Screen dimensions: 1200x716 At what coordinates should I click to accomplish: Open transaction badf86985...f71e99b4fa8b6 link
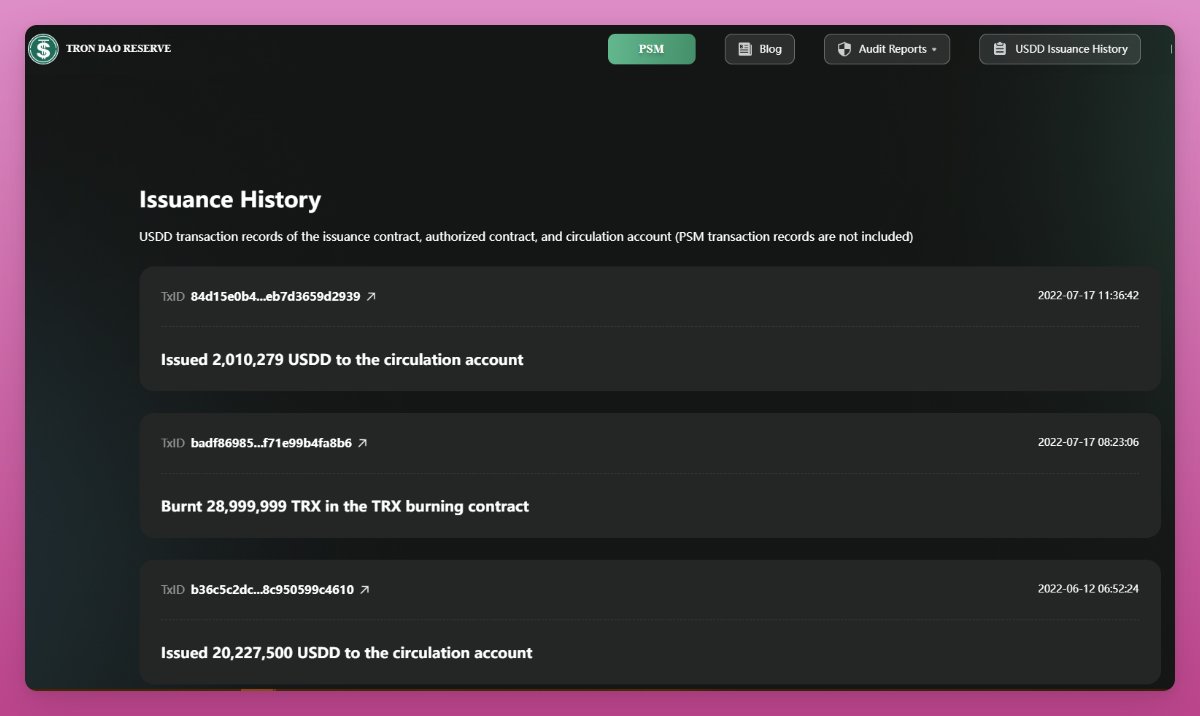tap(271, 443)
